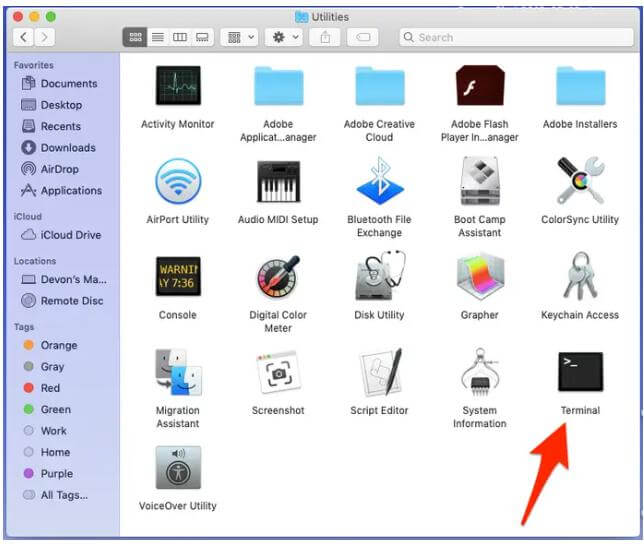Select Remote Disc in Locations

point(62,301)
